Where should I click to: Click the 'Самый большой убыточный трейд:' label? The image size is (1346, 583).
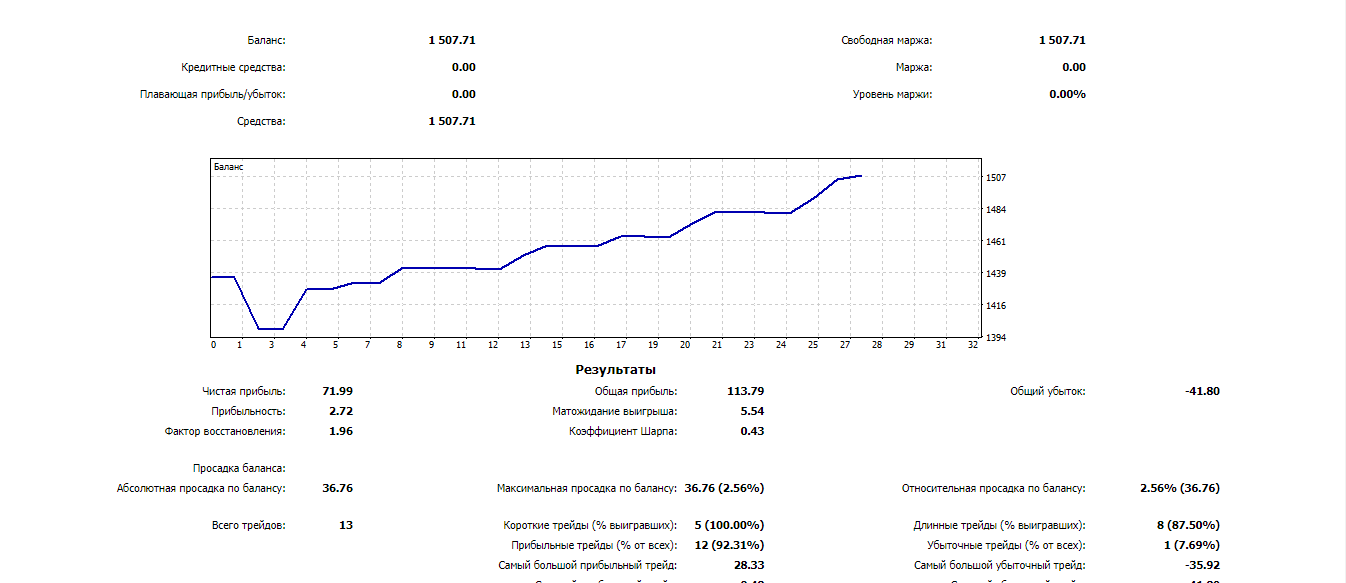tap(1000, 566)
